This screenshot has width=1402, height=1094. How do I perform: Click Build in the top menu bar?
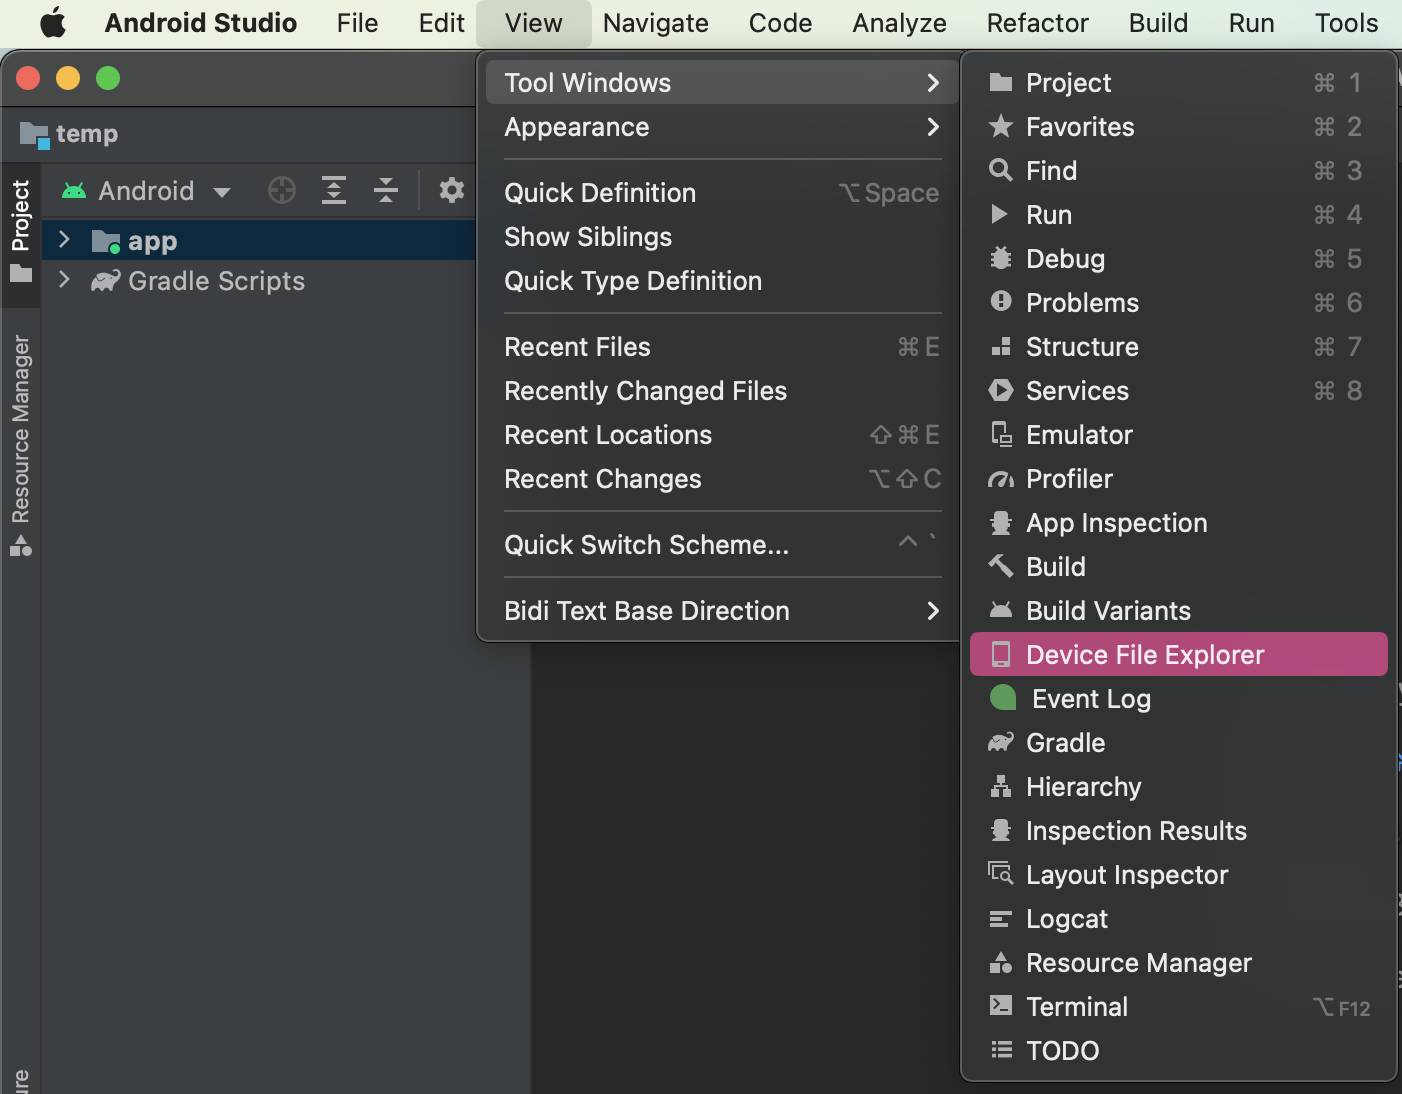(x=1158, y=23)
